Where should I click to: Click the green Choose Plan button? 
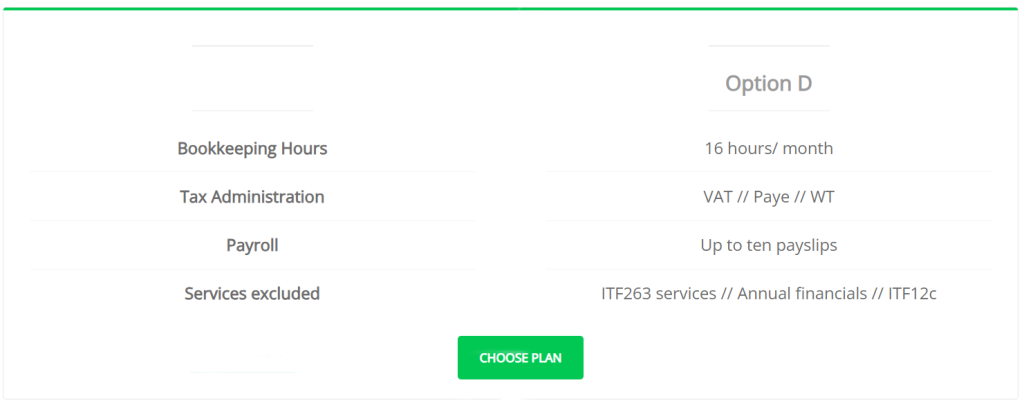point(520,358)
